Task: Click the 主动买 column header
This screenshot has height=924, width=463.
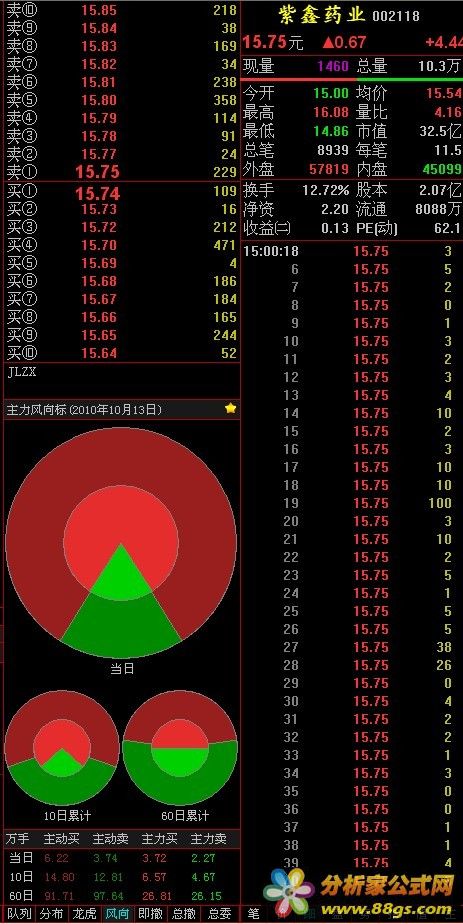Action: (61, 838)
